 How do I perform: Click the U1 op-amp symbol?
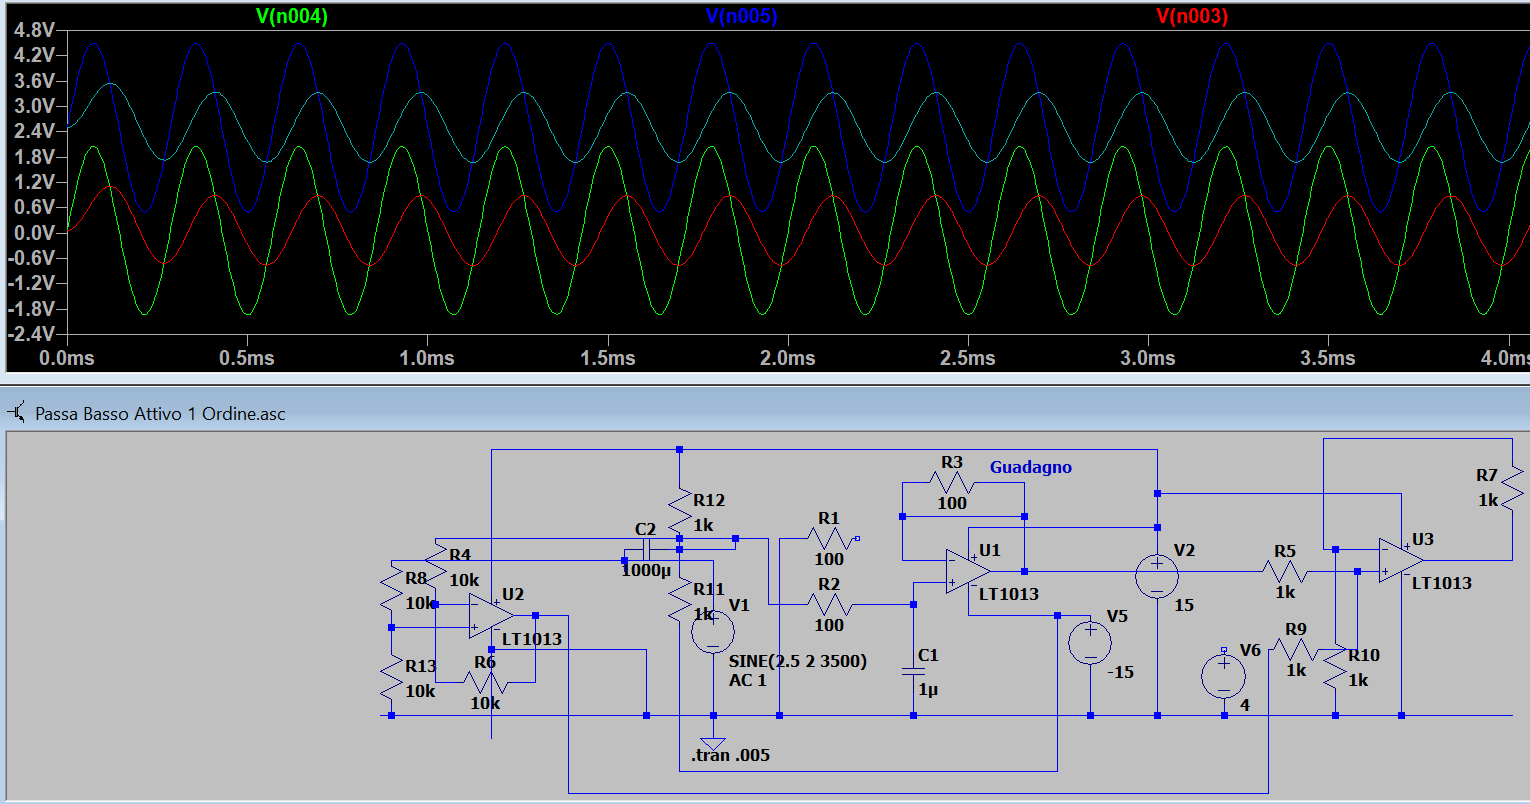point(967,571)
